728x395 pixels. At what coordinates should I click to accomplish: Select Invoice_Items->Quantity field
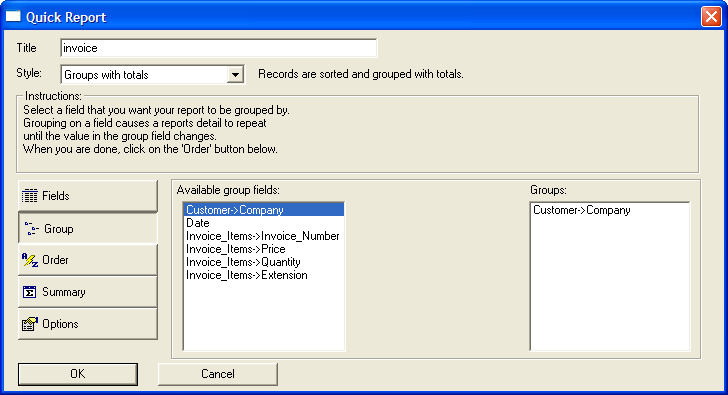click(x=264, y=262)
